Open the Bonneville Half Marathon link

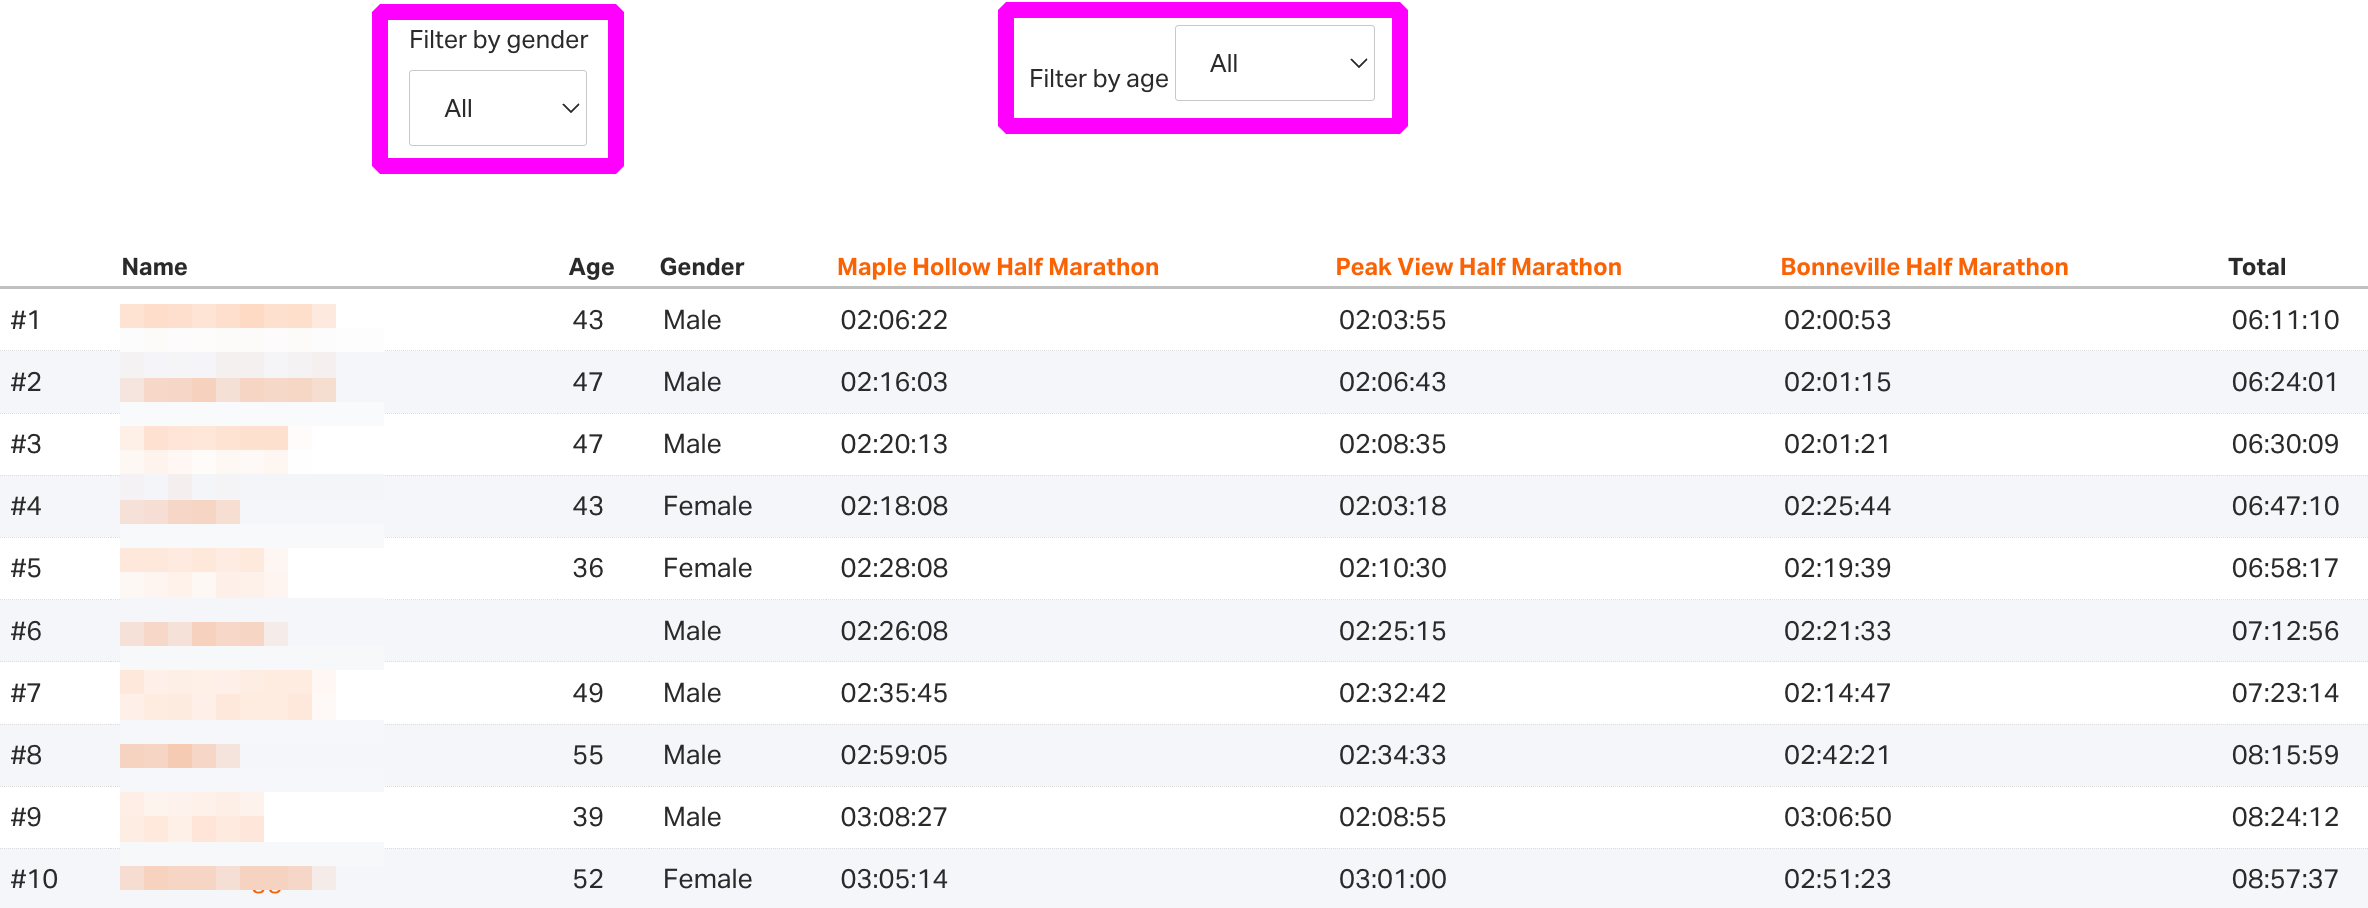pyautogui.click(x=1923, y=267)
